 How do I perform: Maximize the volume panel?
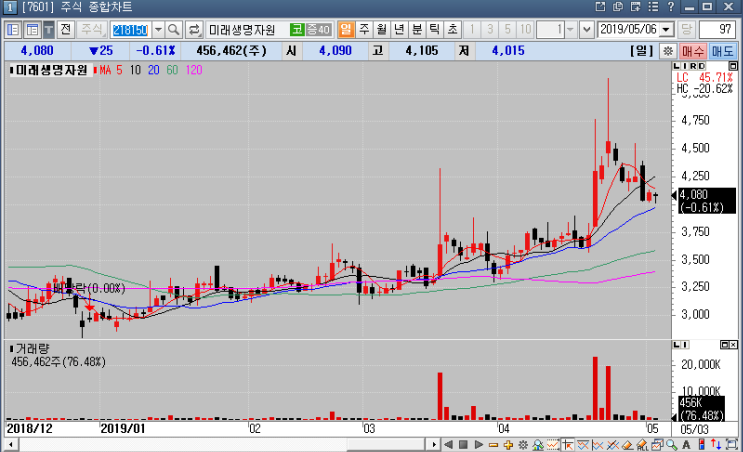point(725,345)
